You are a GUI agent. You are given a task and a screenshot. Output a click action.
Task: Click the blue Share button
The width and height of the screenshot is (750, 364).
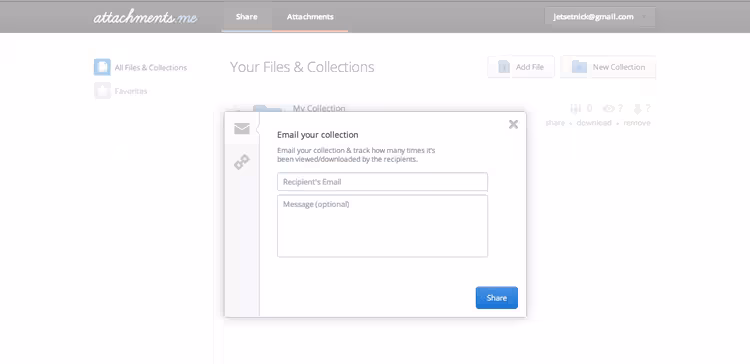pyautogui.click(x=496, y=298)
